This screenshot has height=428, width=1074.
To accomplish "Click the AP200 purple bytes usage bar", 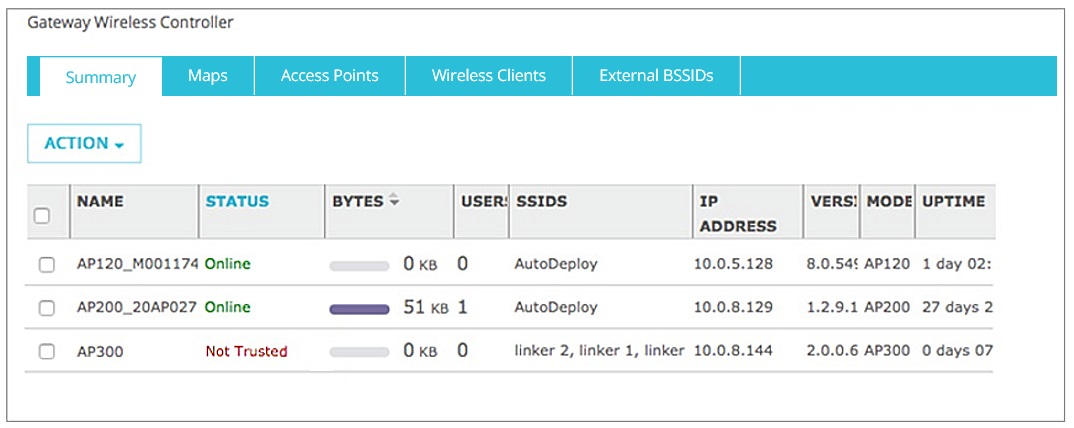I will [x=359, y=309].
